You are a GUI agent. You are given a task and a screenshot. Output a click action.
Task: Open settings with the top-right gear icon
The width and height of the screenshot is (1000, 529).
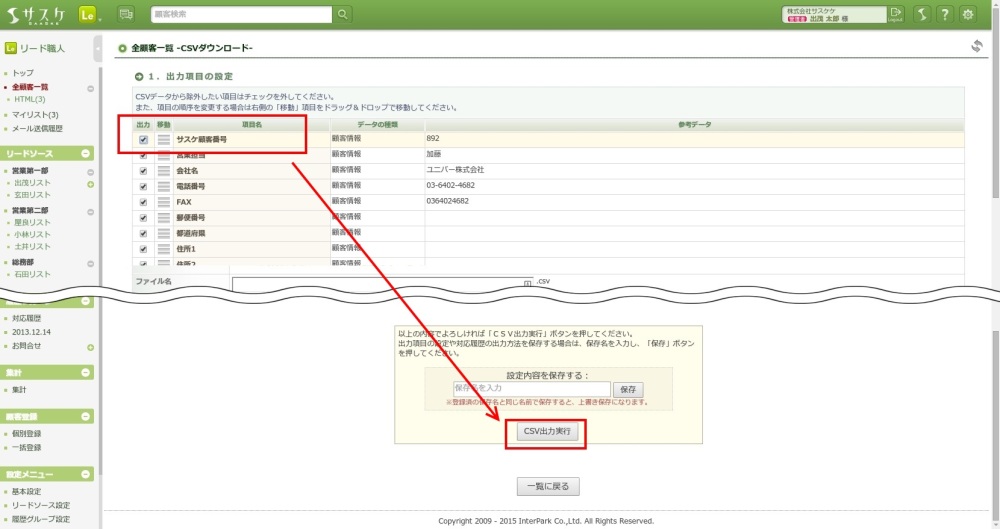coord(968,14)
